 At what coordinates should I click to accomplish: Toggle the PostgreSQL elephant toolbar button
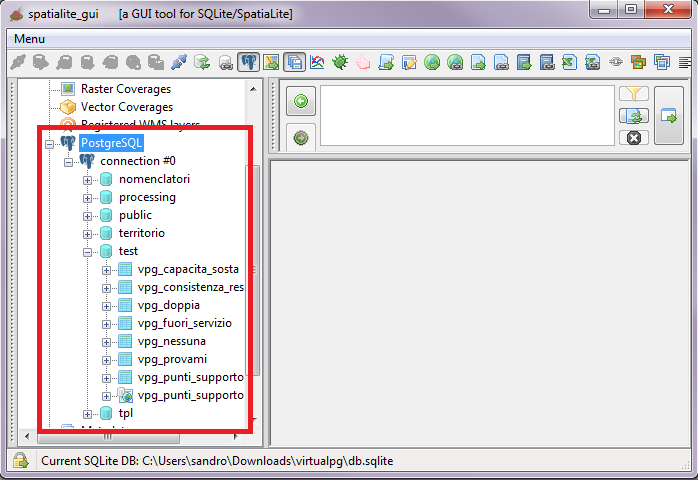pos(248,62)
